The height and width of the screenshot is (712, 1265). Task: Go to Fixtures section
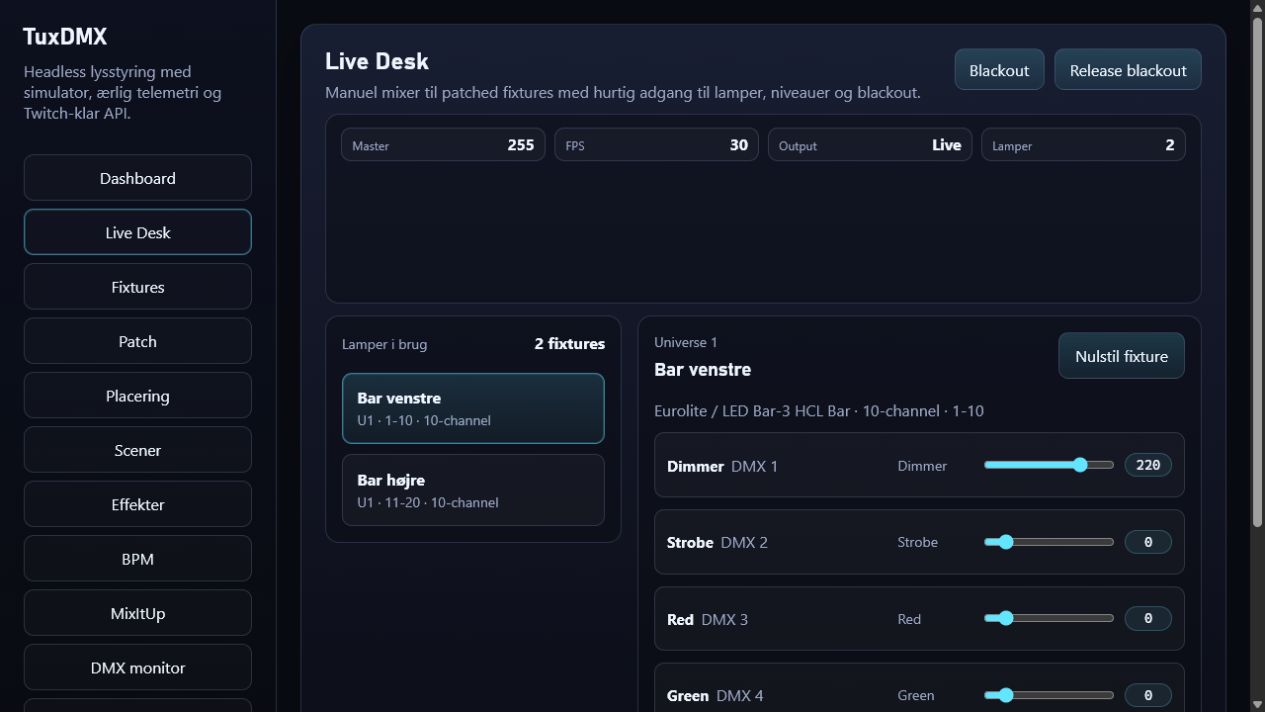[137, 287]
